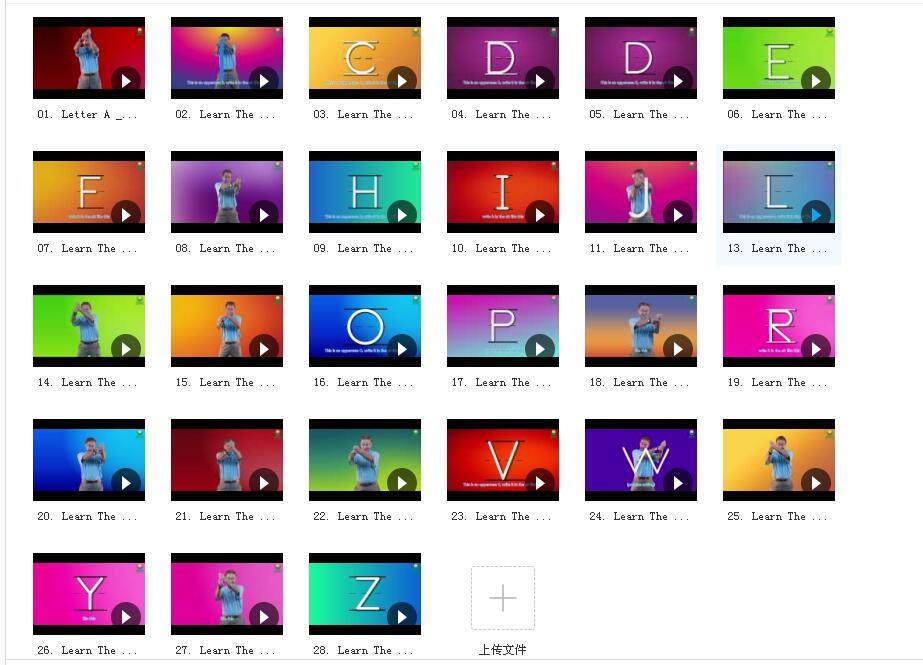The width and height of the screenshot is (923, 665).
Task: Select file name '02. Learn The ...'
Action: (225, 115)
